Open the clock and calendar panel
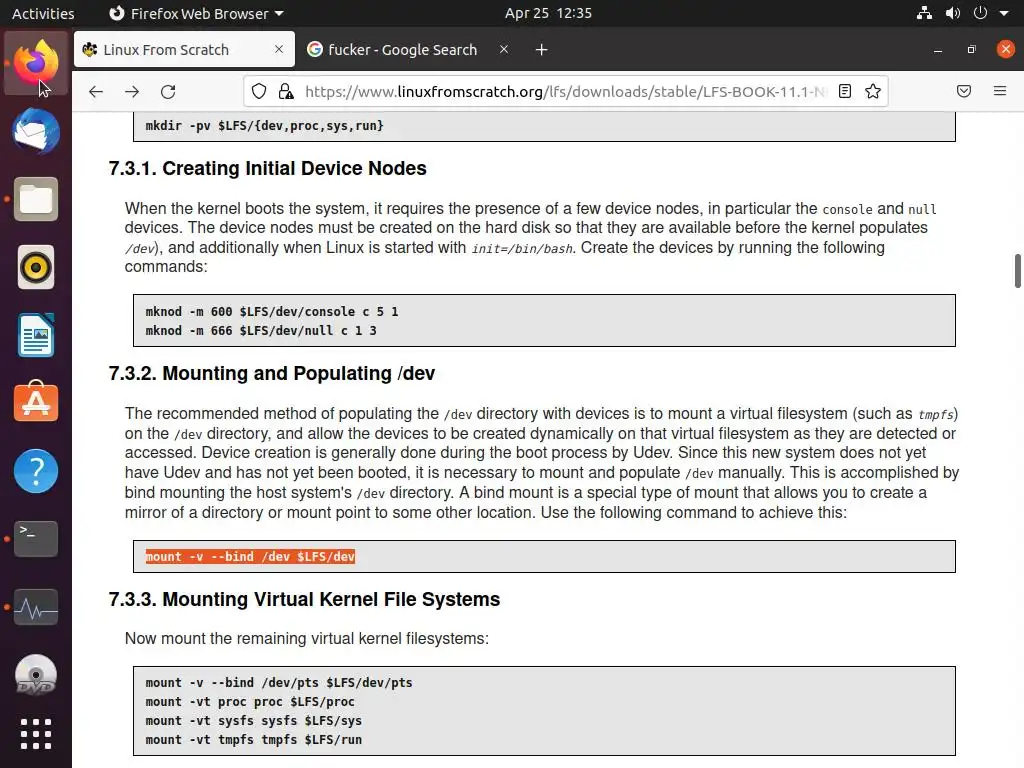 point(548,13)
